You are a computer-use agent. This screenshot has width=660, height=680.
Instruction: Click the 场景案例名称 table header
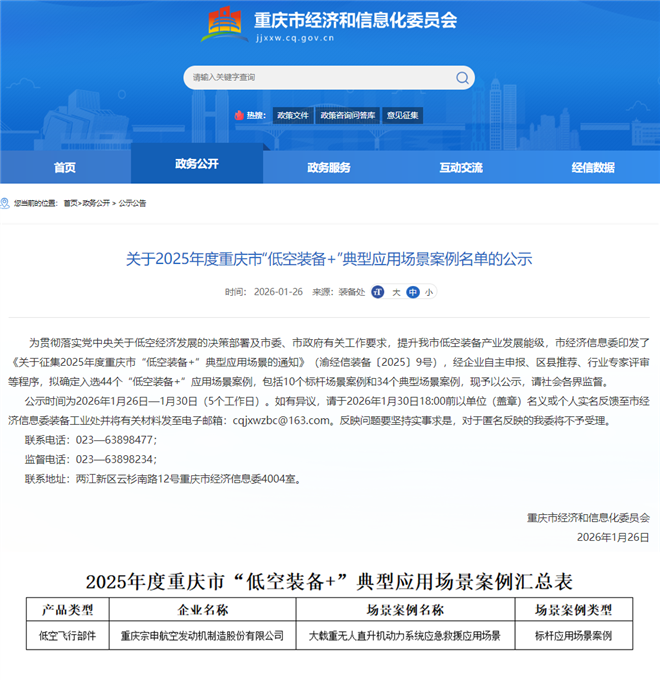405,610
